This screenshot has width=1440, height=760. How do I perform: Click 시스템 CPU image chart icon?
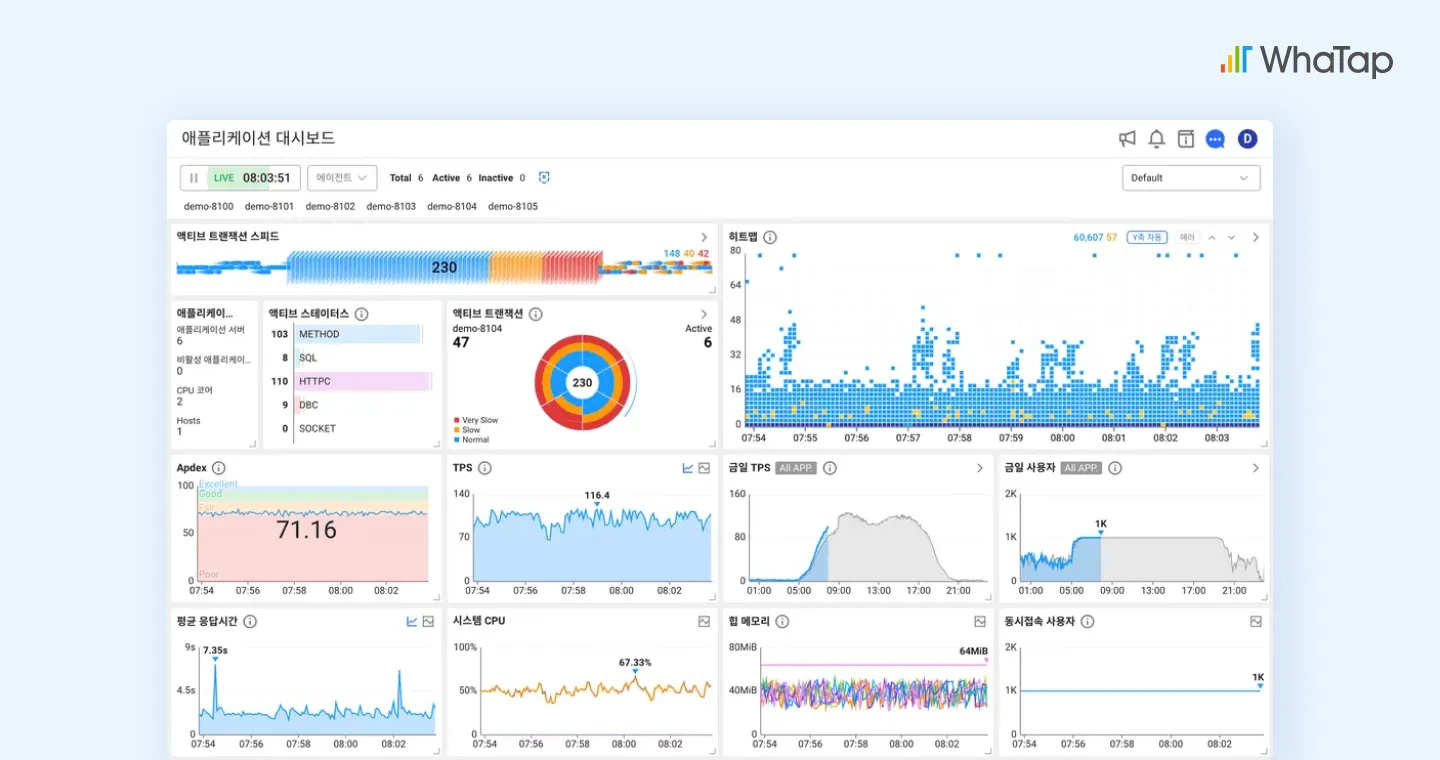click(x=704, y=621)
